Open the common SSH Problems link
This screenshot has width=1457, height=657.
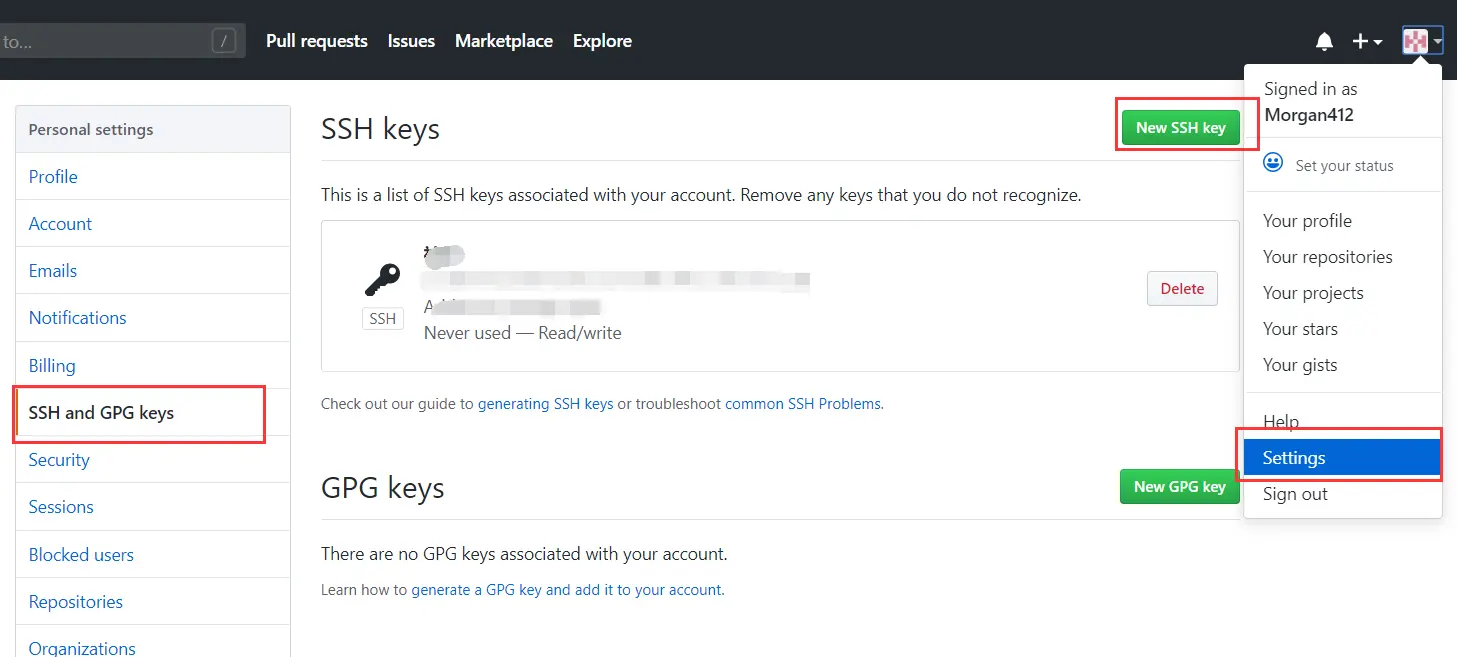click(803, 404)
